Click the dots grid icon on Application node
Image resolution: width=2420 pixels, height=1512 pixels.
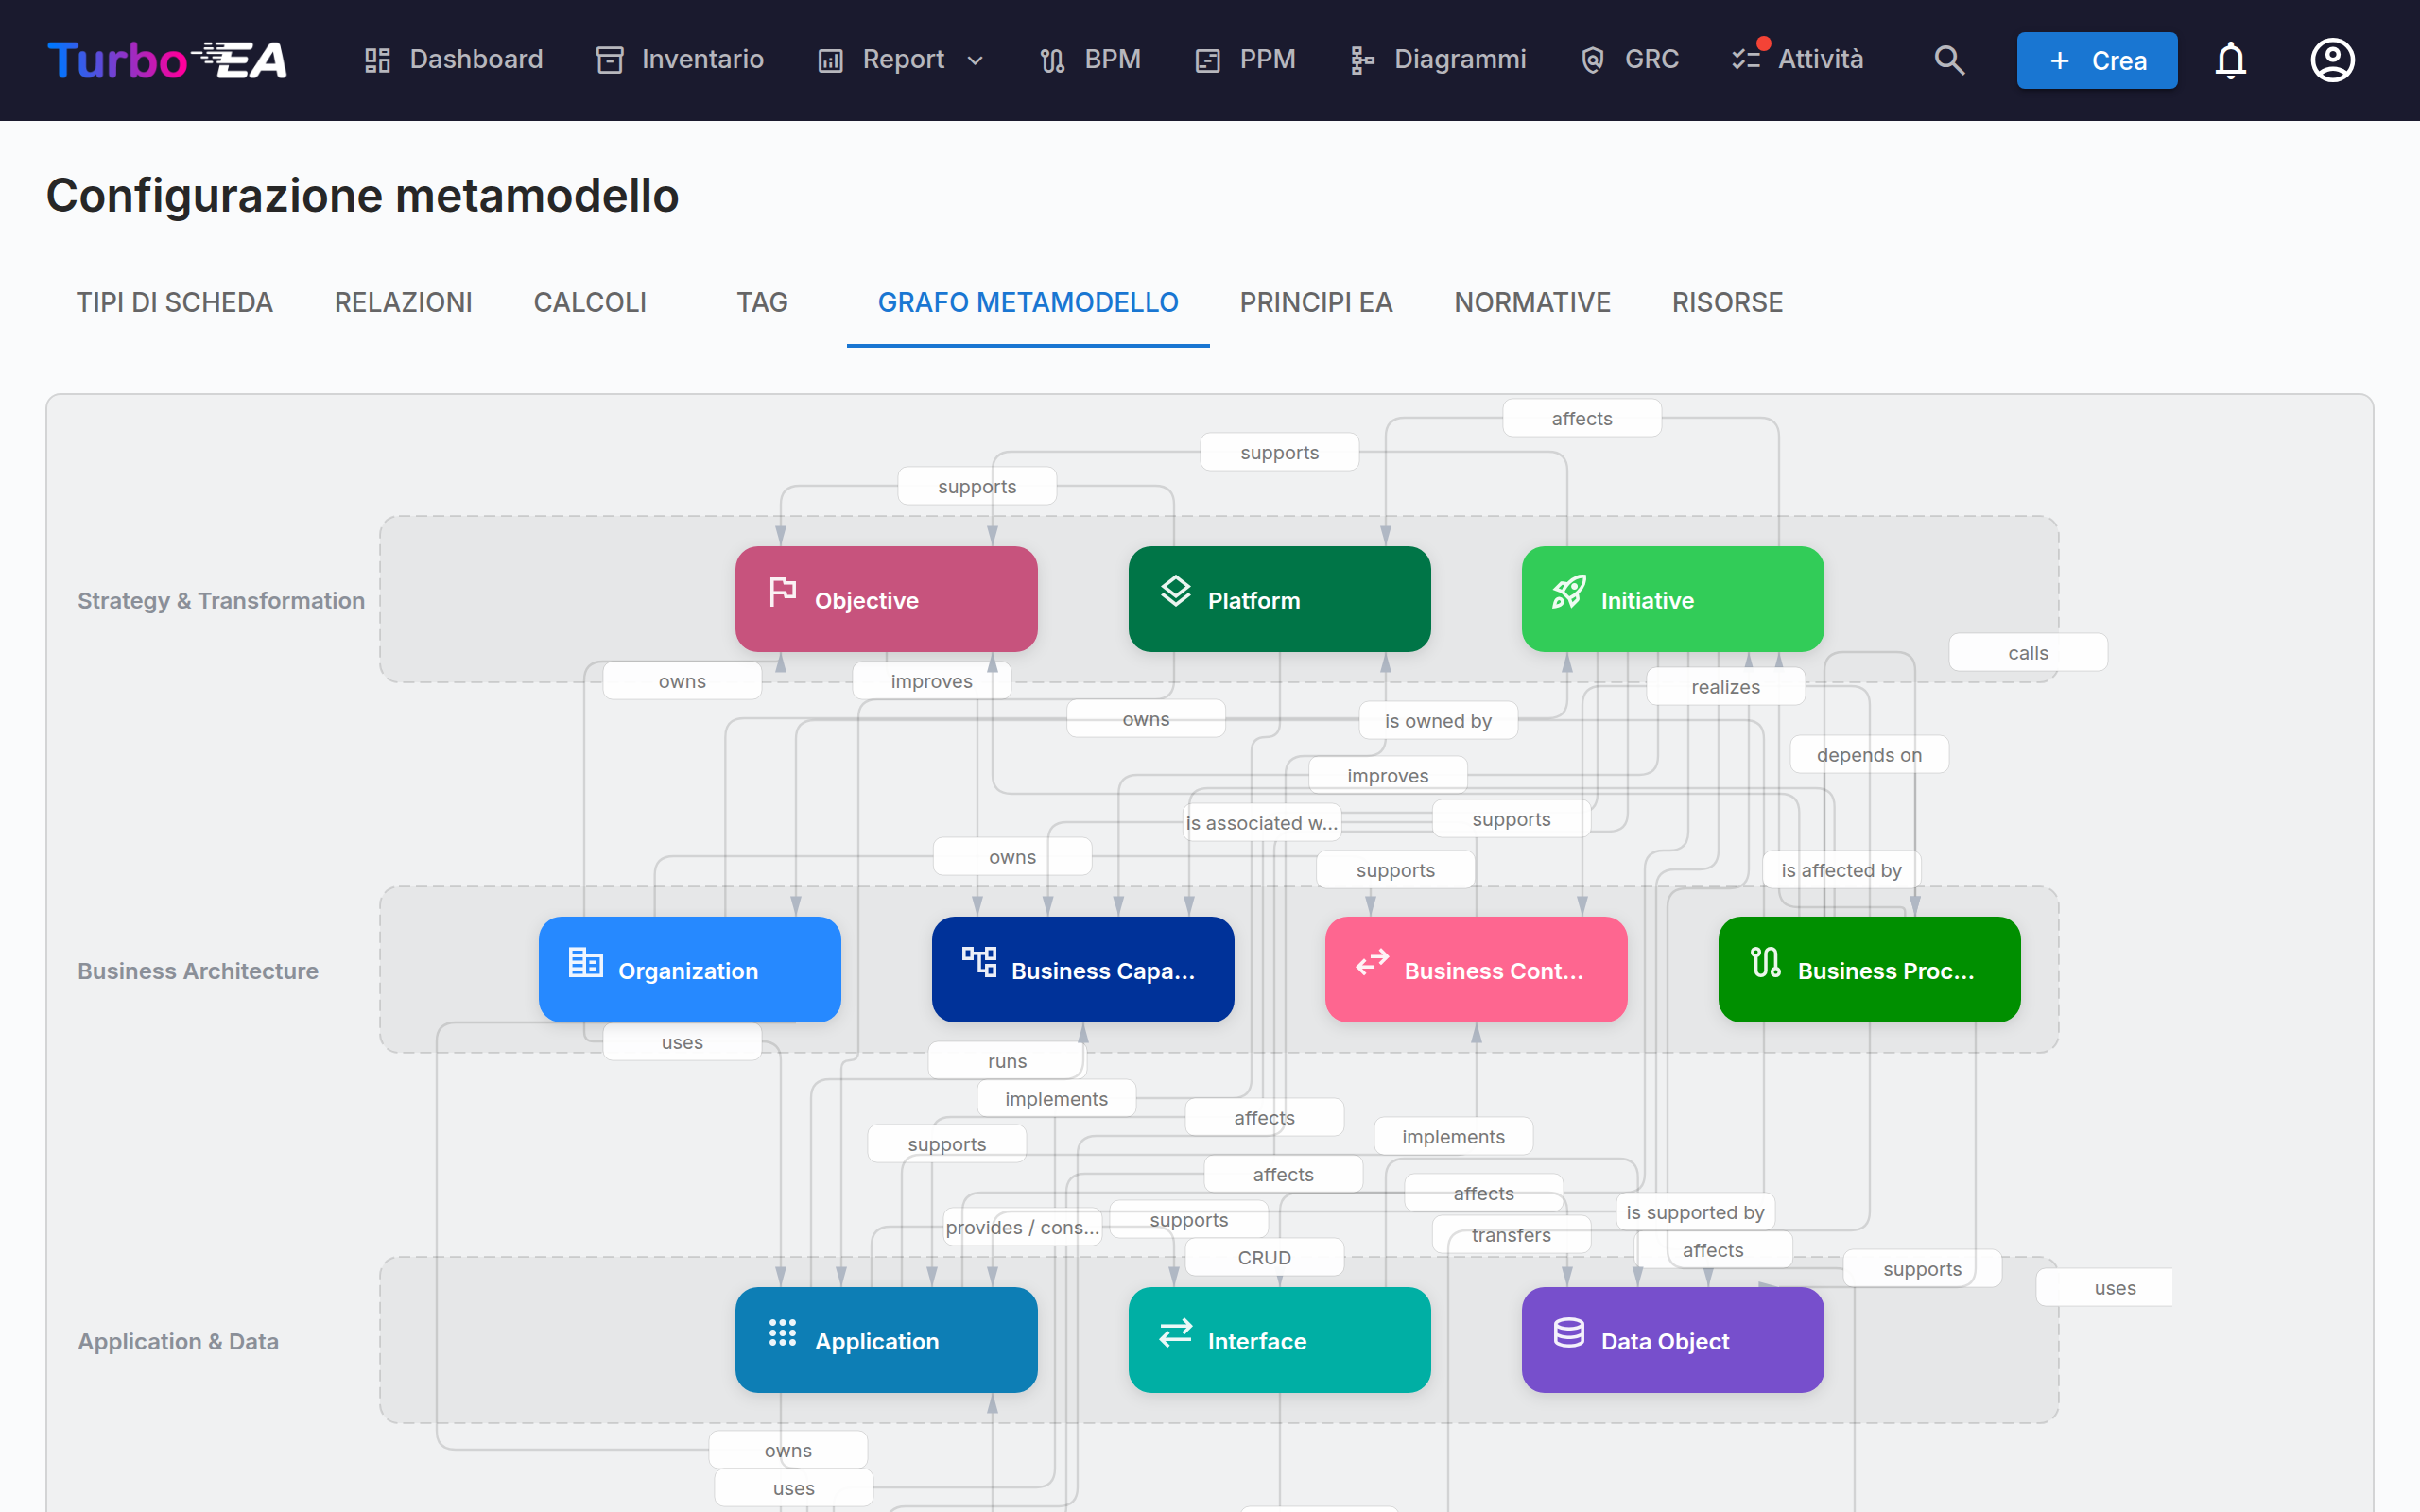click(x=783, y=1333)
